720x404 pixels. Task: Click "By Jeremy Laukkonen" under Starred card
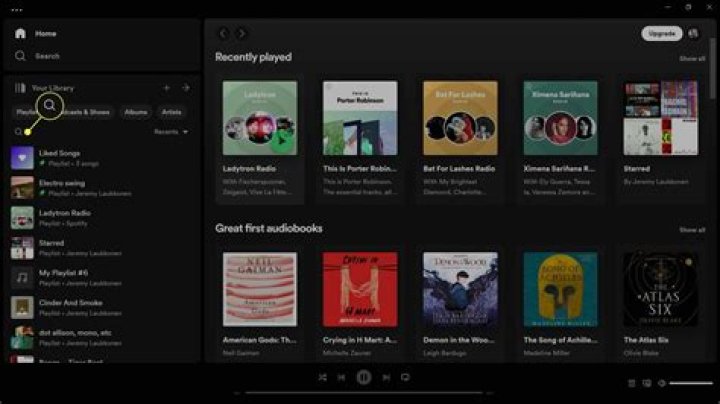point(656,182)
